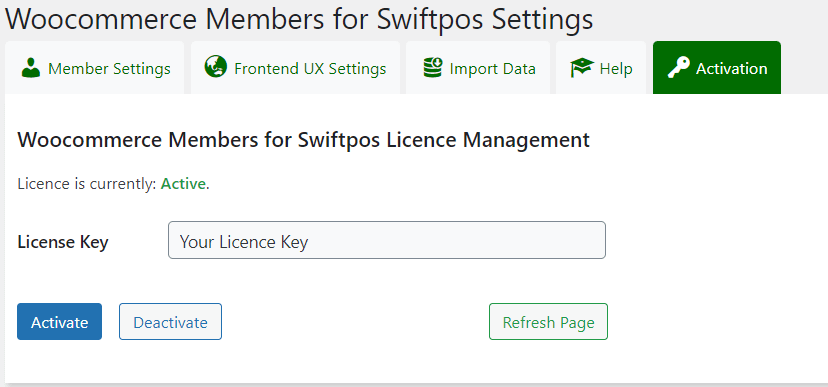
Task: Click the person icon on Member Settings tab
Action: (x=31, y=68)
